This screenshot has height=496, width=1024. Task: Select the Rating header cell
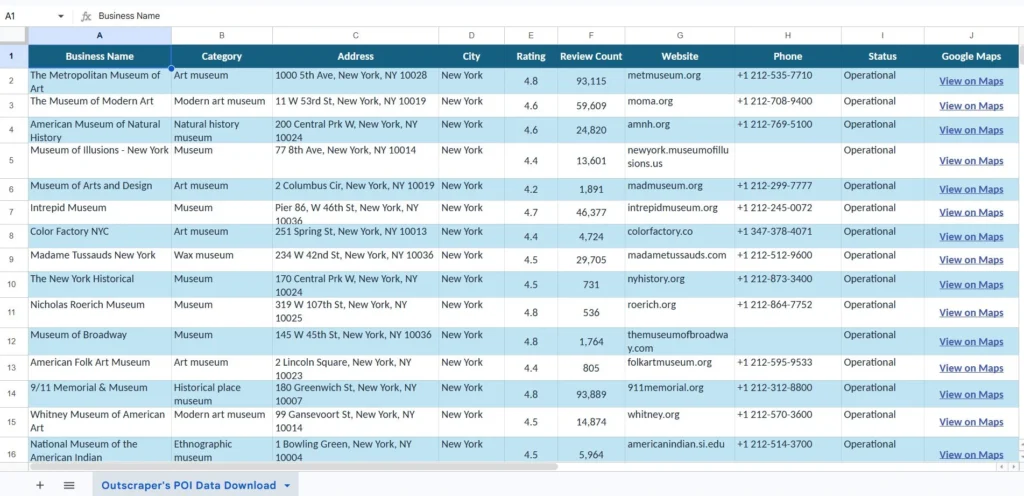[x=531, y=56]
